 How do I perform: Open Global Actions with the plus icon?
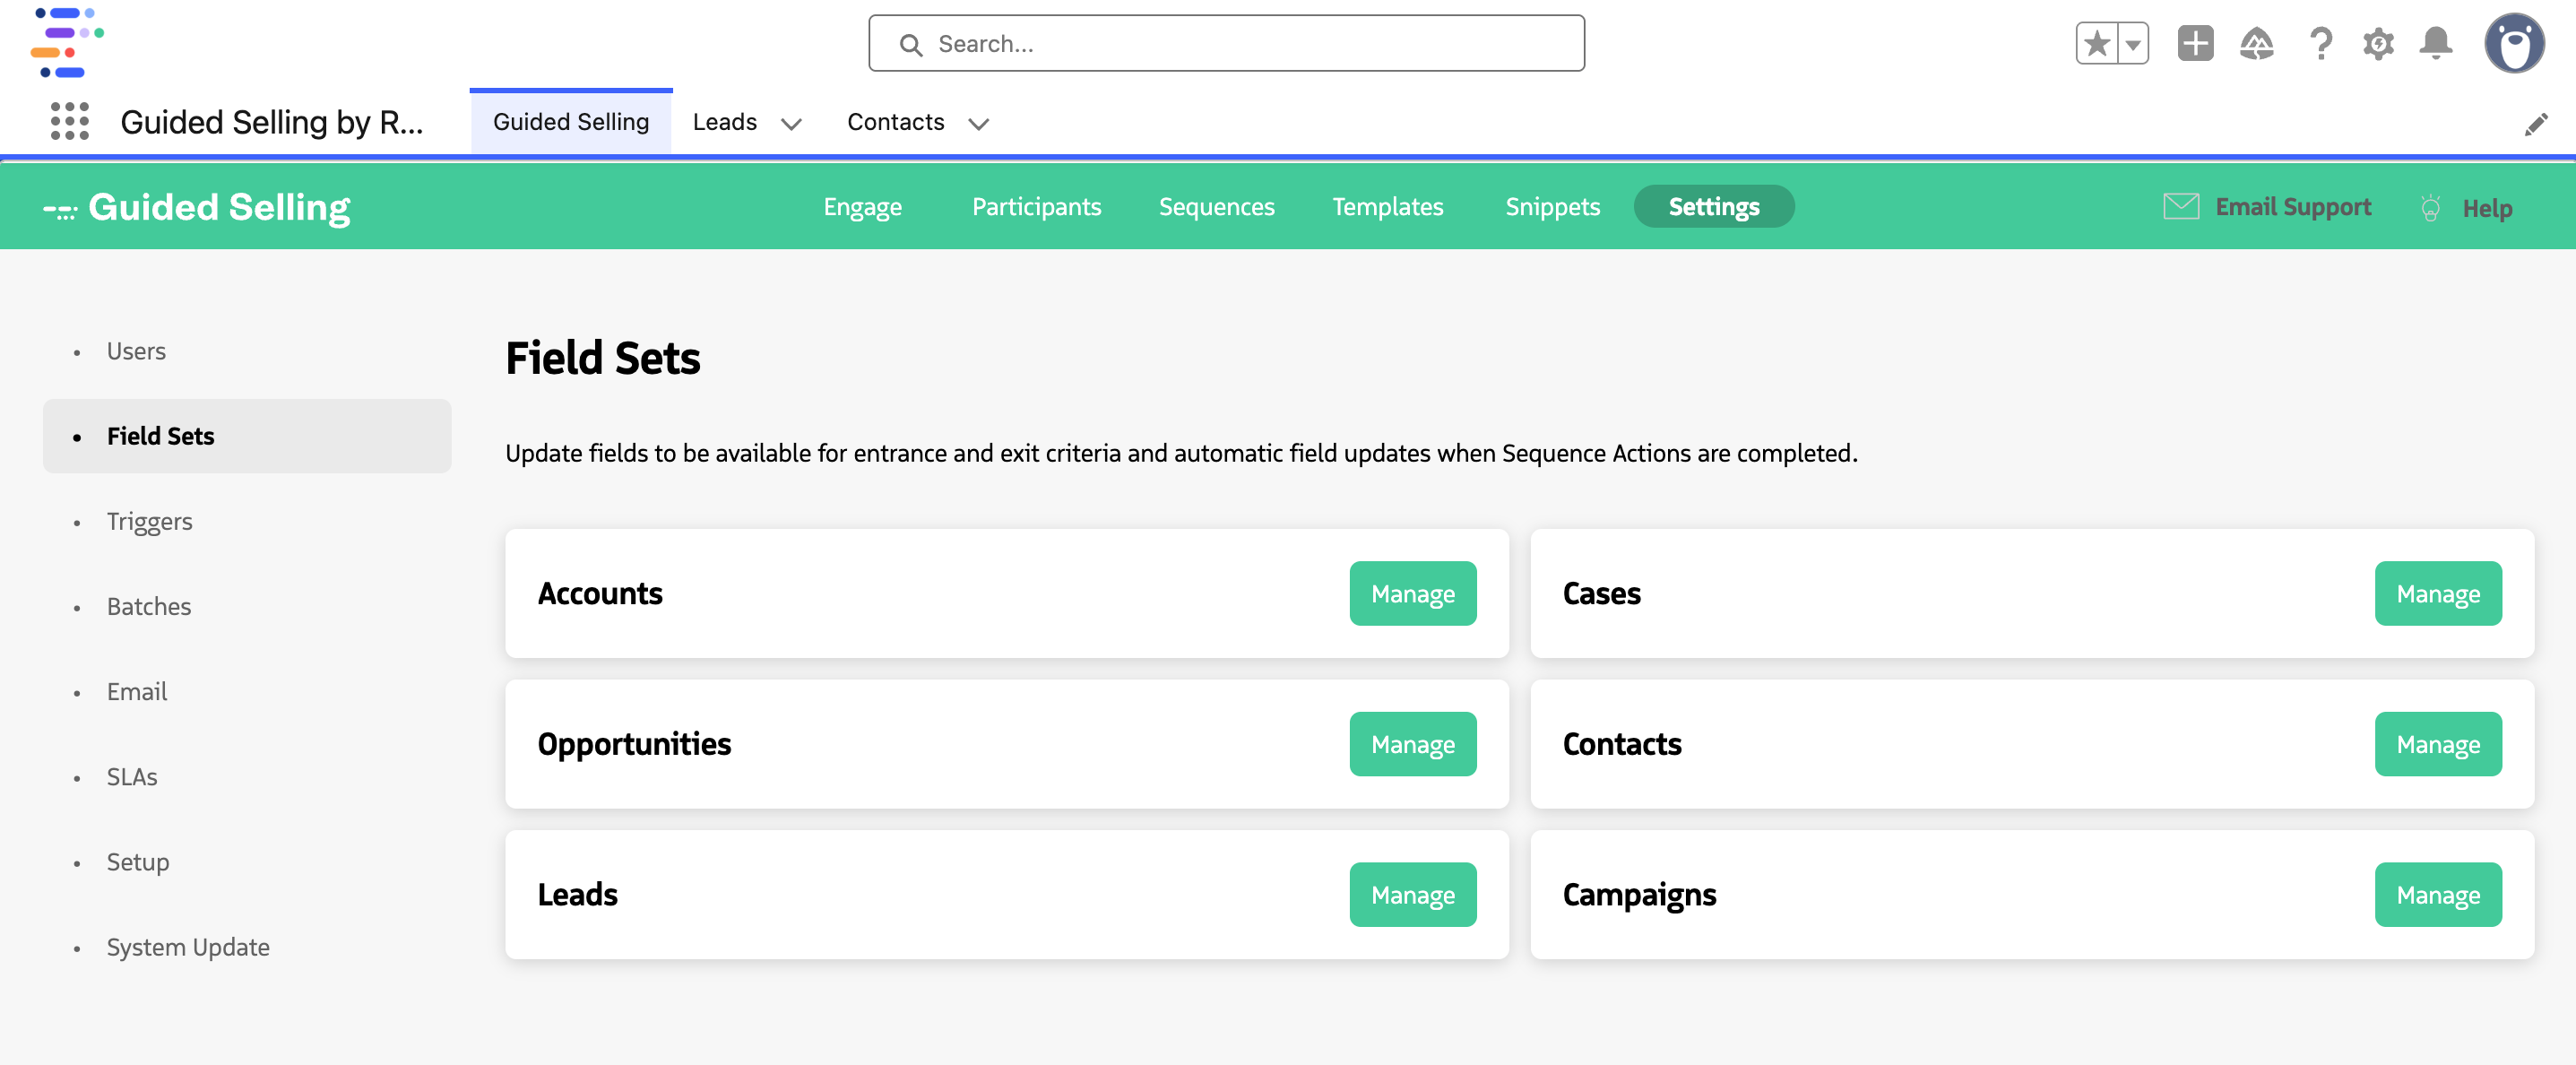[x=2194, y=43]
